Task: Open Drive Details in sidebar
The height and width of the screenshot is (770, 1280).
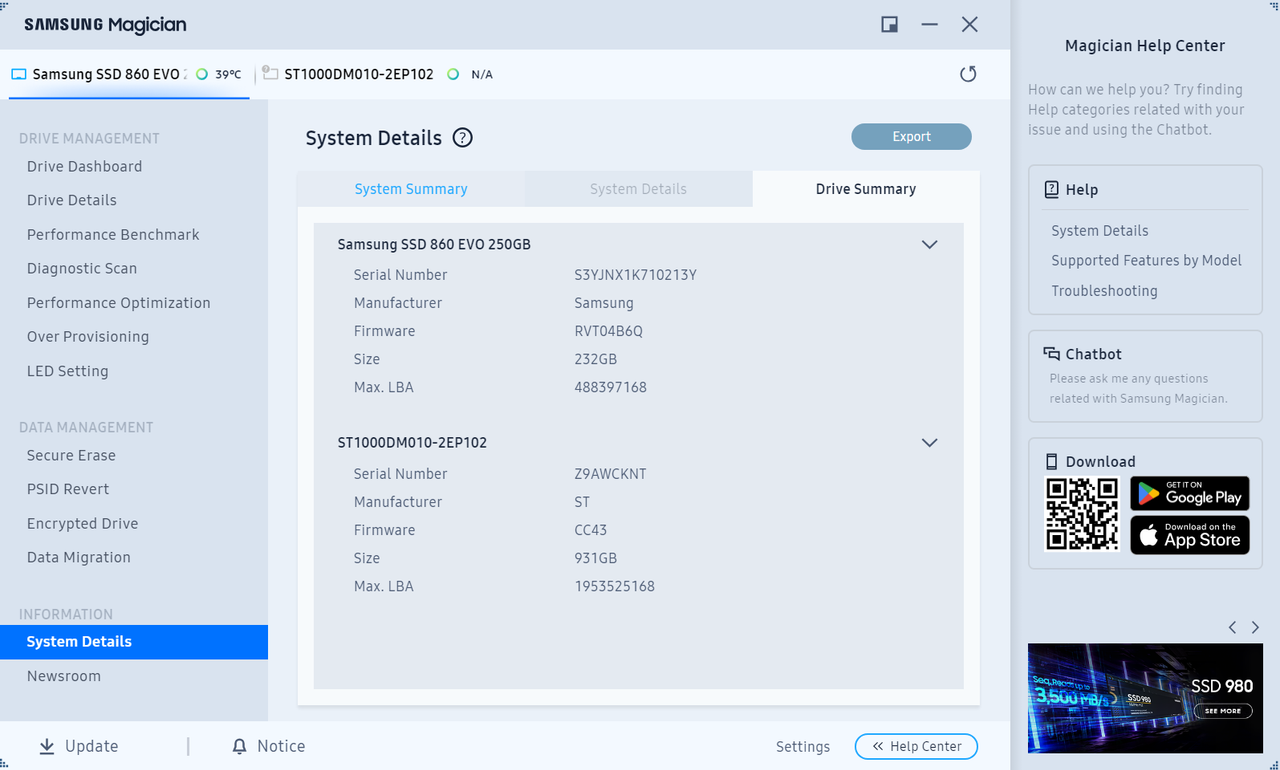Action: (72, 201)
